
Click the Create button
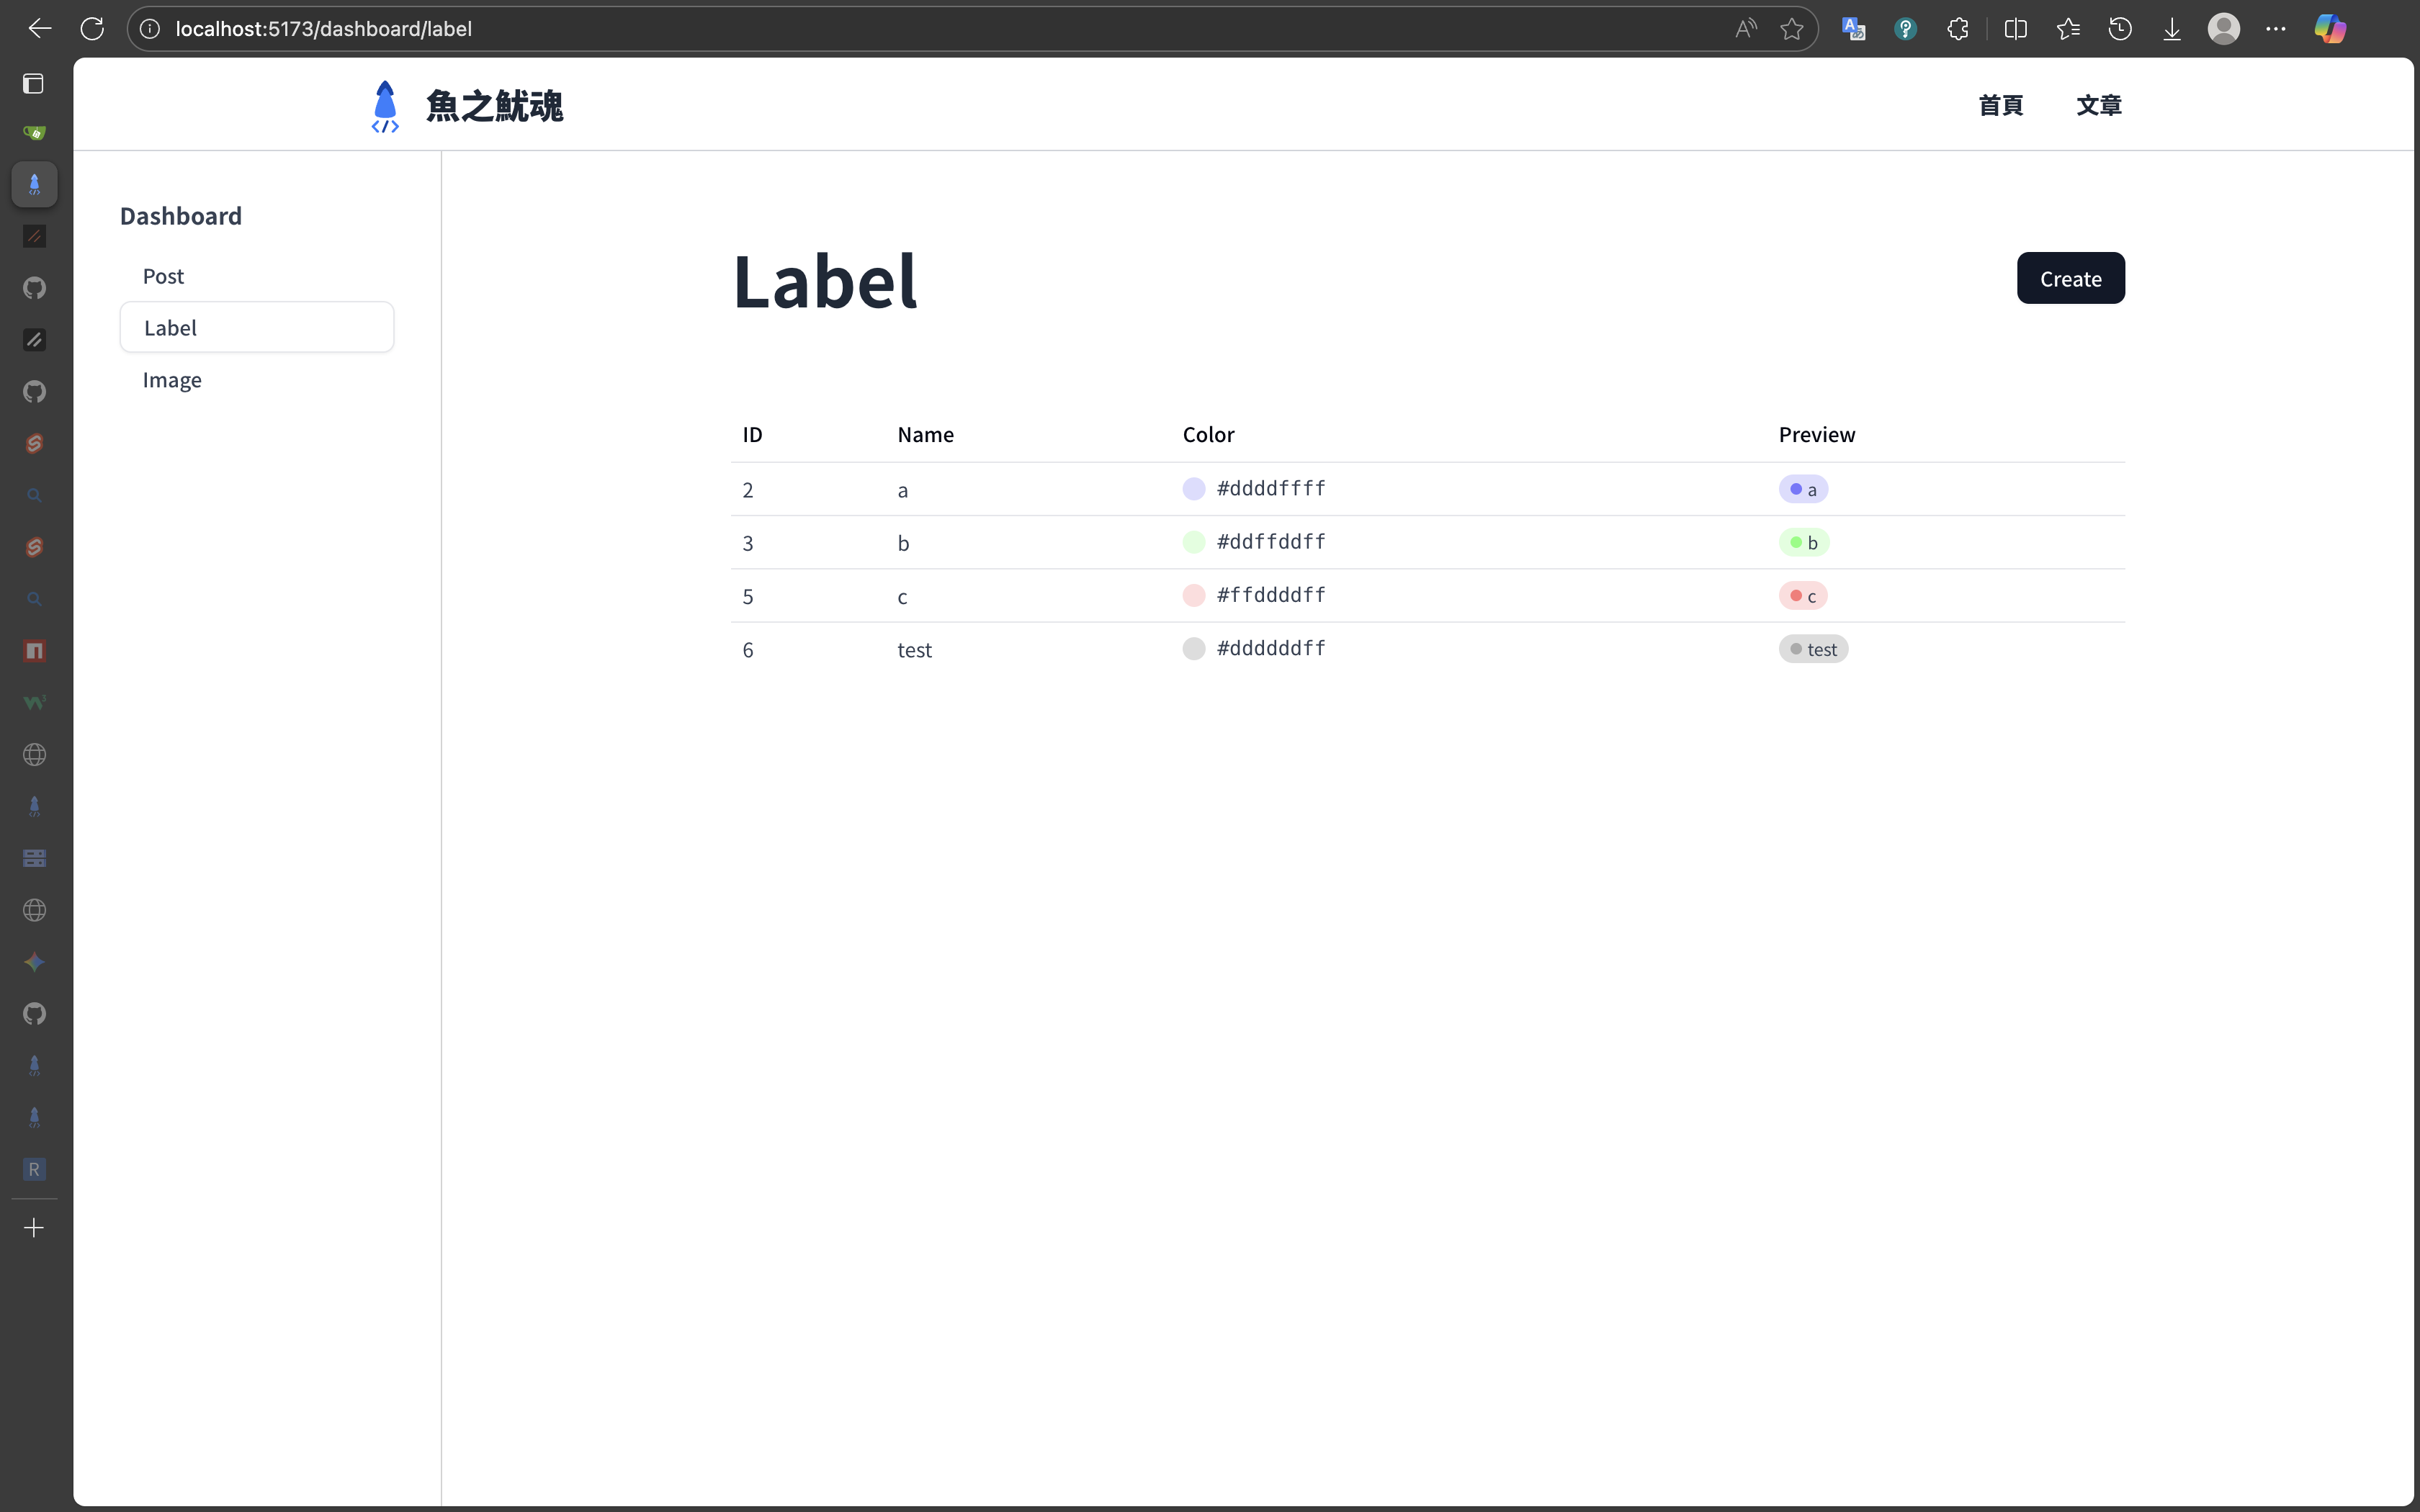2070,278
